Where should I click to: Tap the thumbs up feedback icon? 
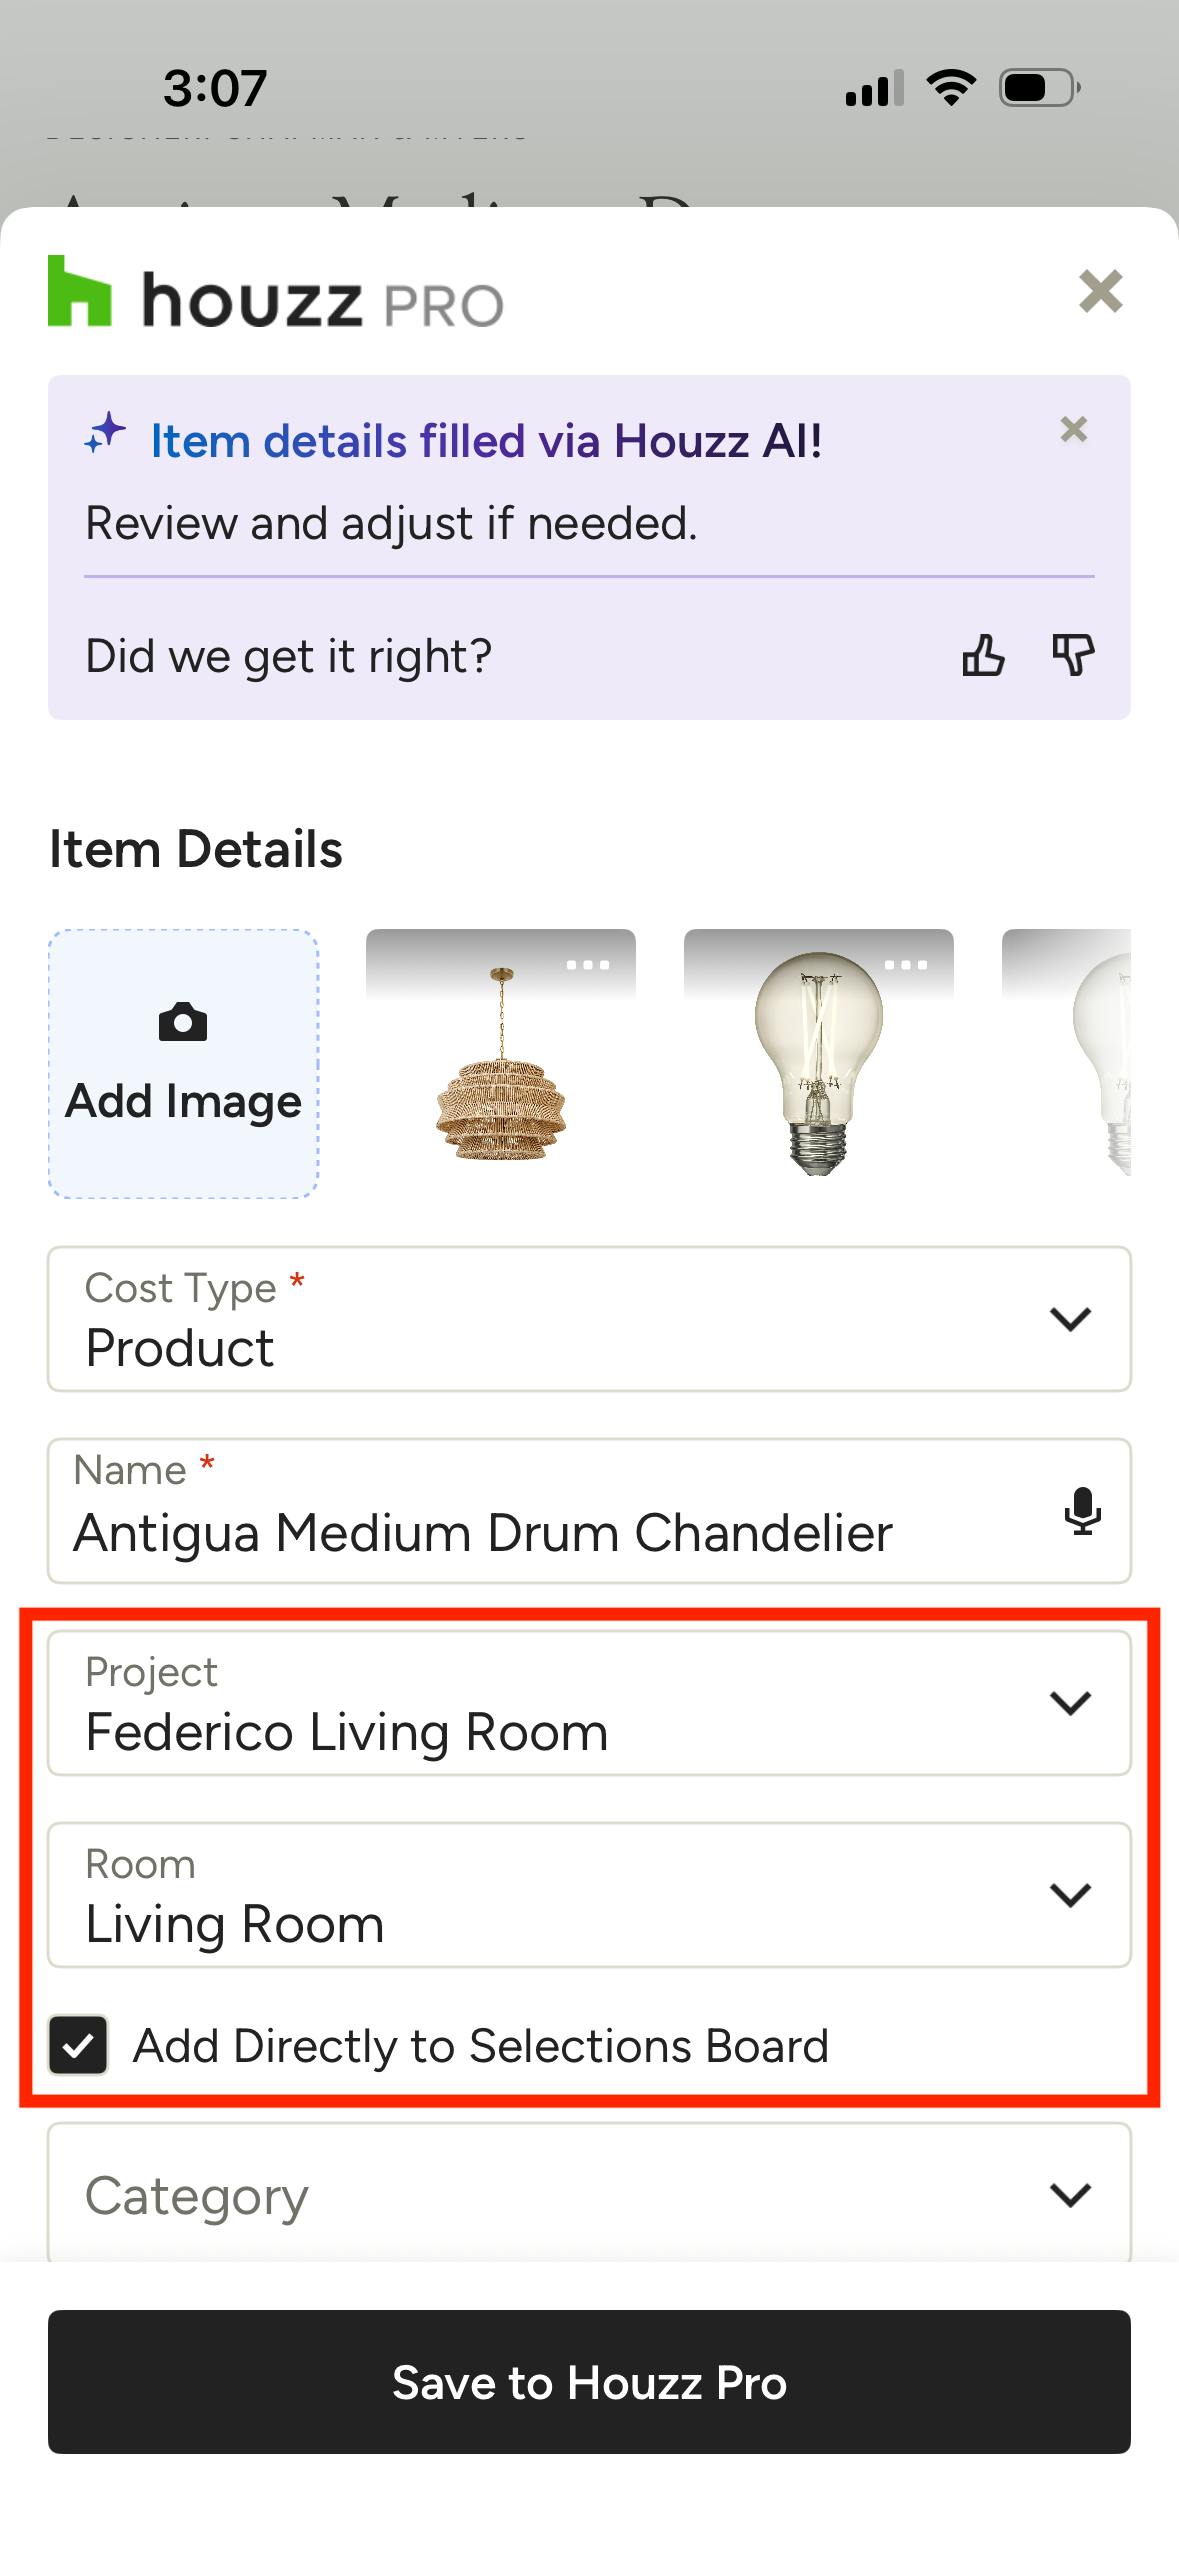[x=983, y=656]
